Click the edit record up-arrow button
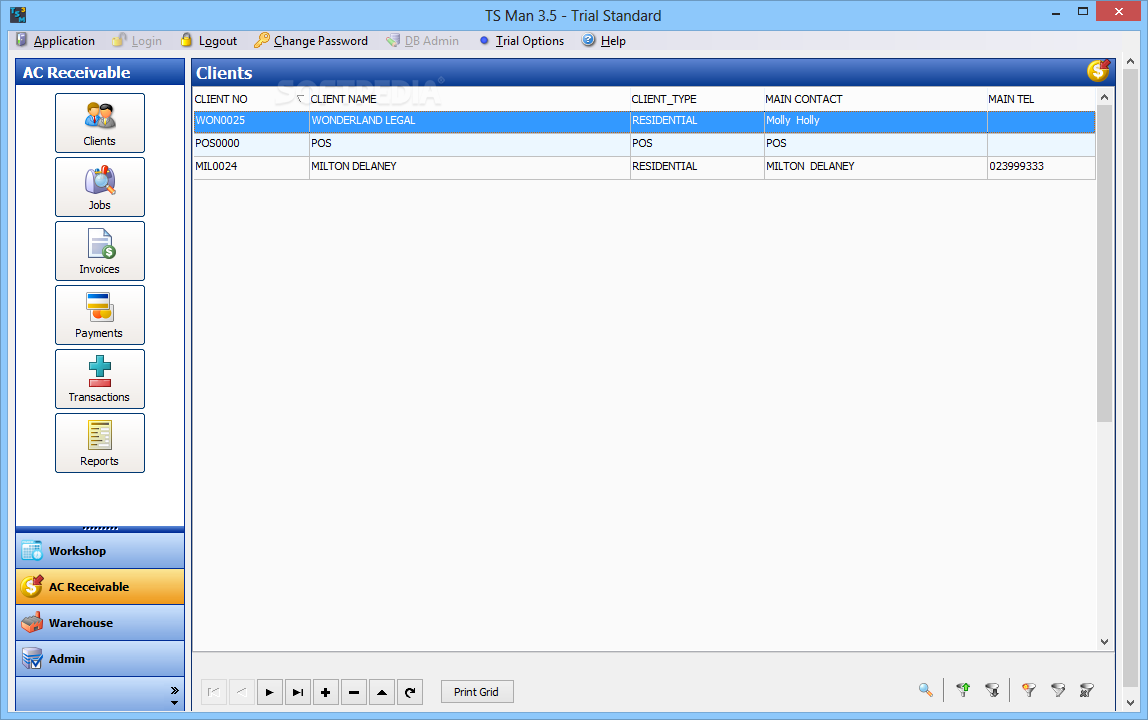 click(382, 692)
